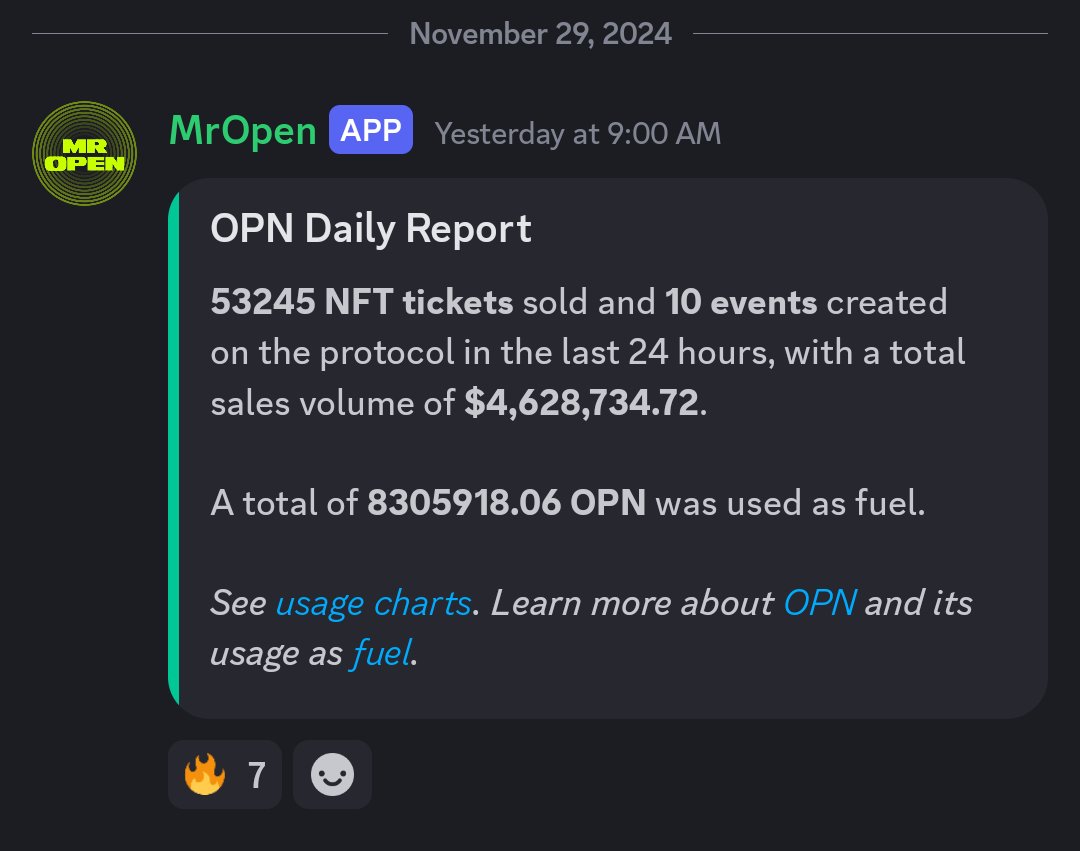Click the green accent bar of the embed
The height and width of the screenshot is (851, 1080).
[174, 448]
